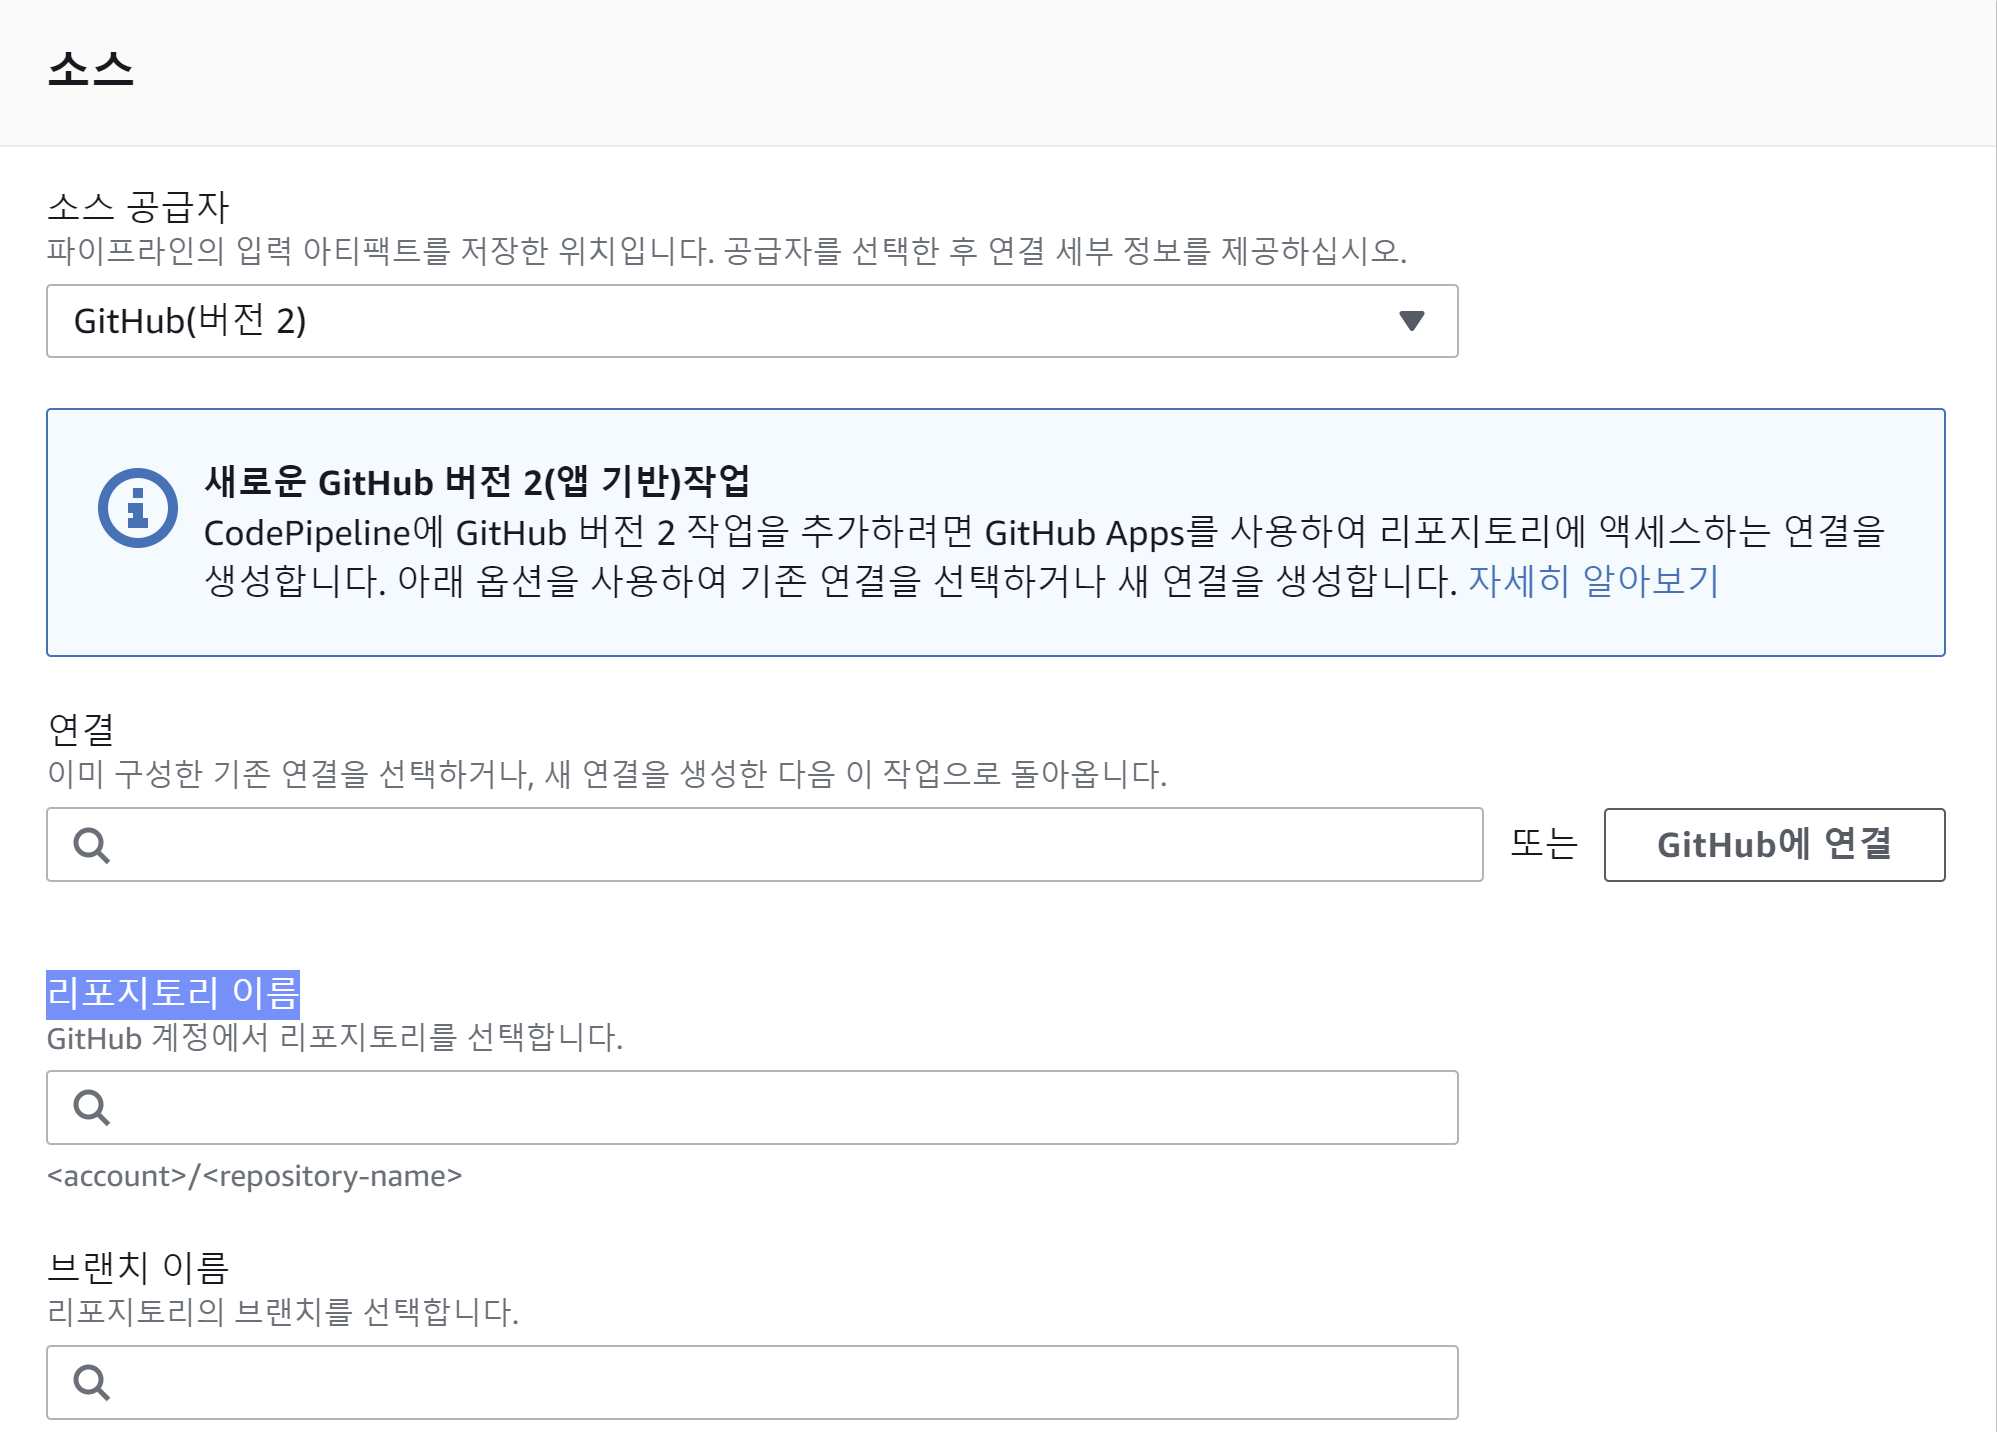Click the 새로운 GitHub 버전 2(앱 기반)작업 heading

coord(477,482)
